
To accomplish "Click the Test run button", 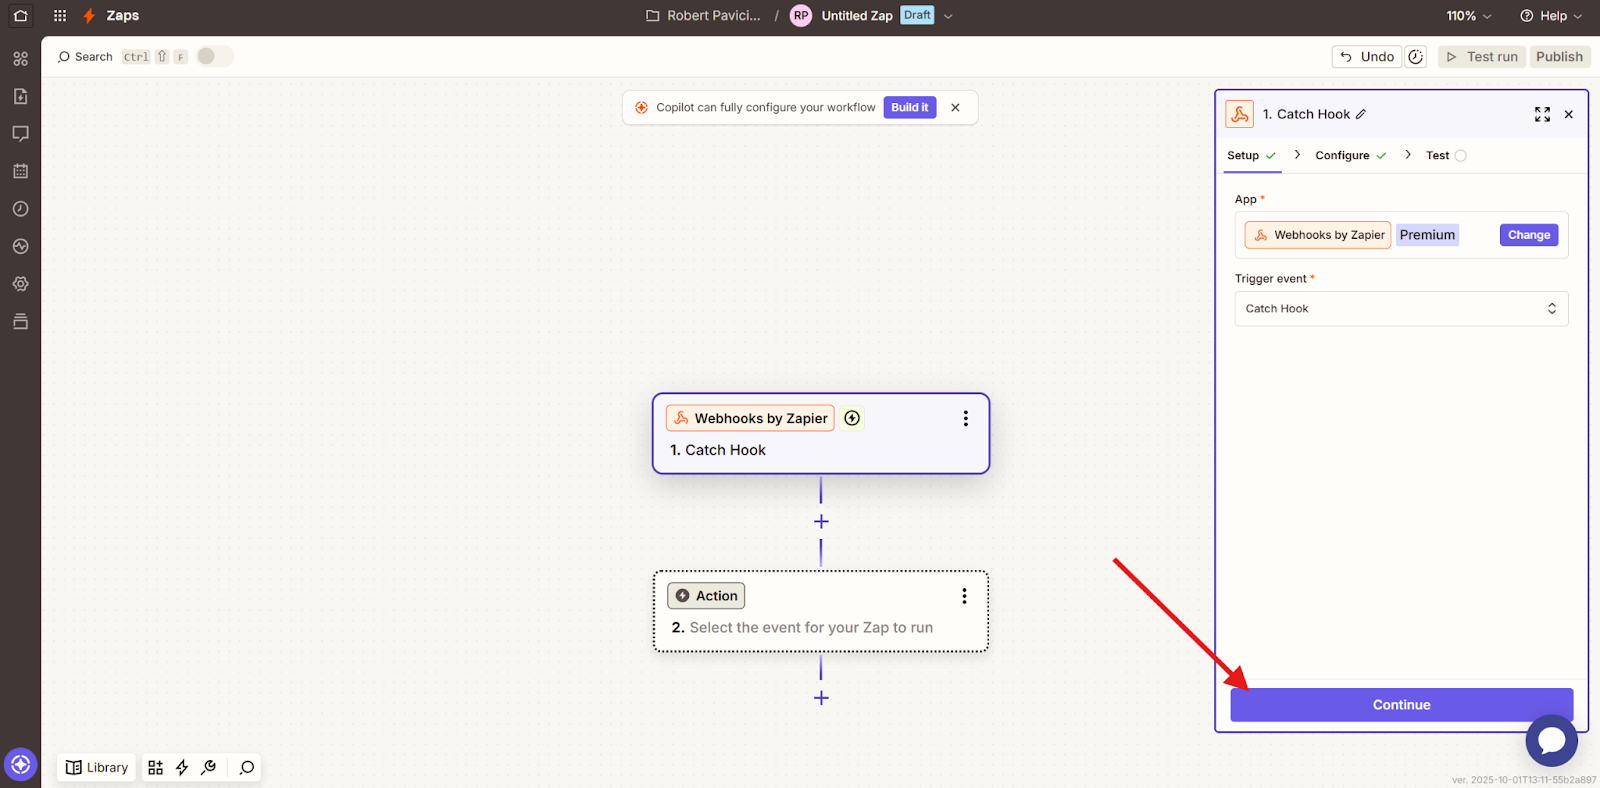I will click(1482, 57).
